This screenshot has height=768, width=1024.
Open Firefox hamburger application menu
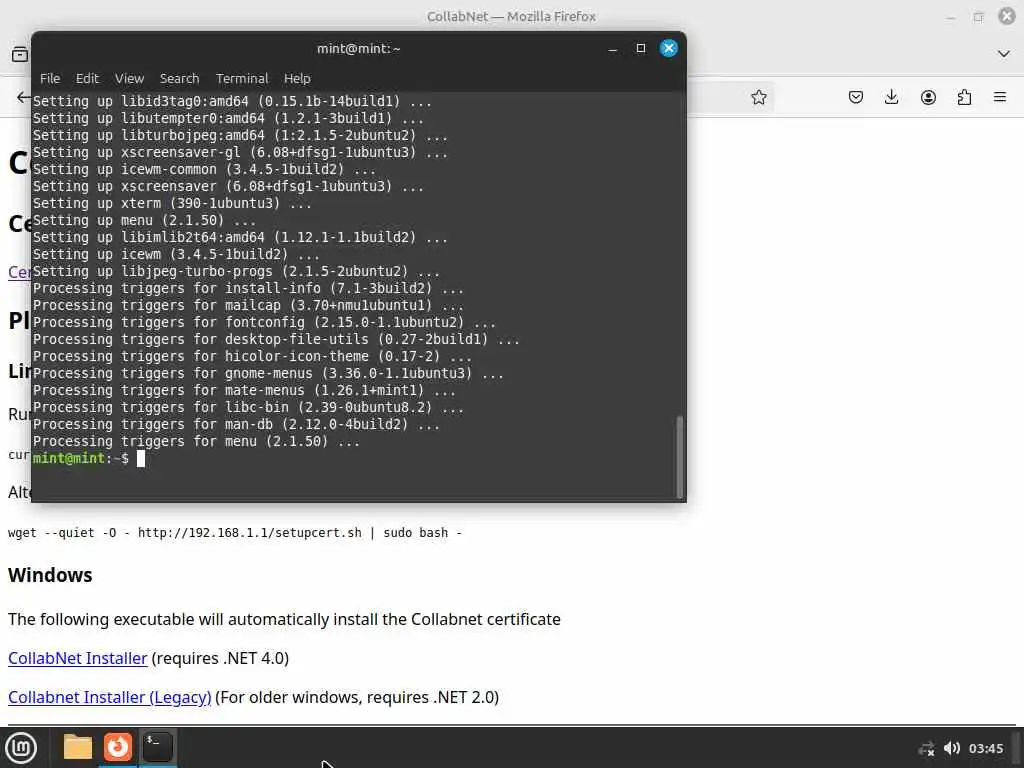click(x=1000, y=97)
